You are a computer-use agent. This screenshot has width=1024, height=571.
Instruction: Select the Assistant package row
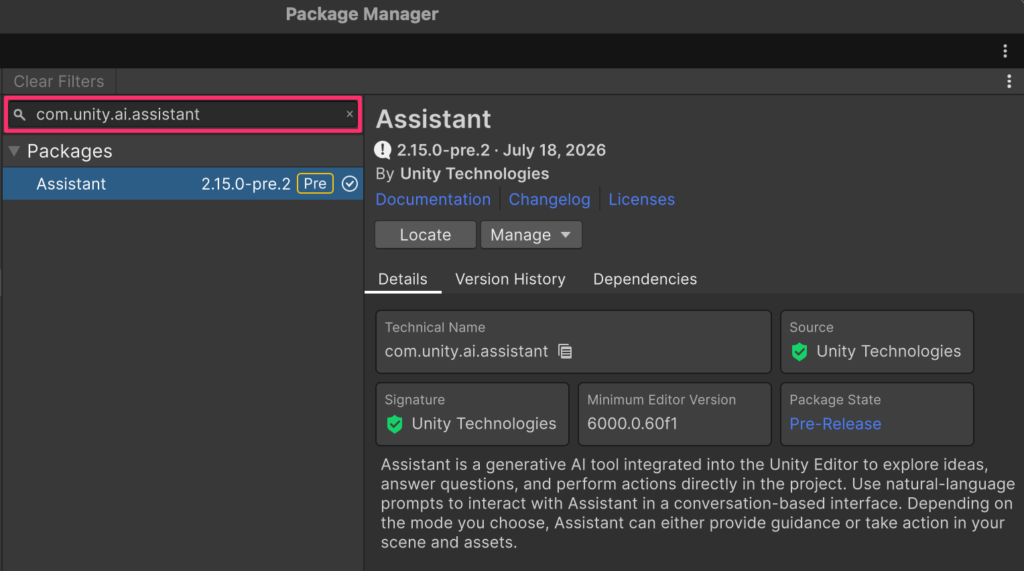183,184
